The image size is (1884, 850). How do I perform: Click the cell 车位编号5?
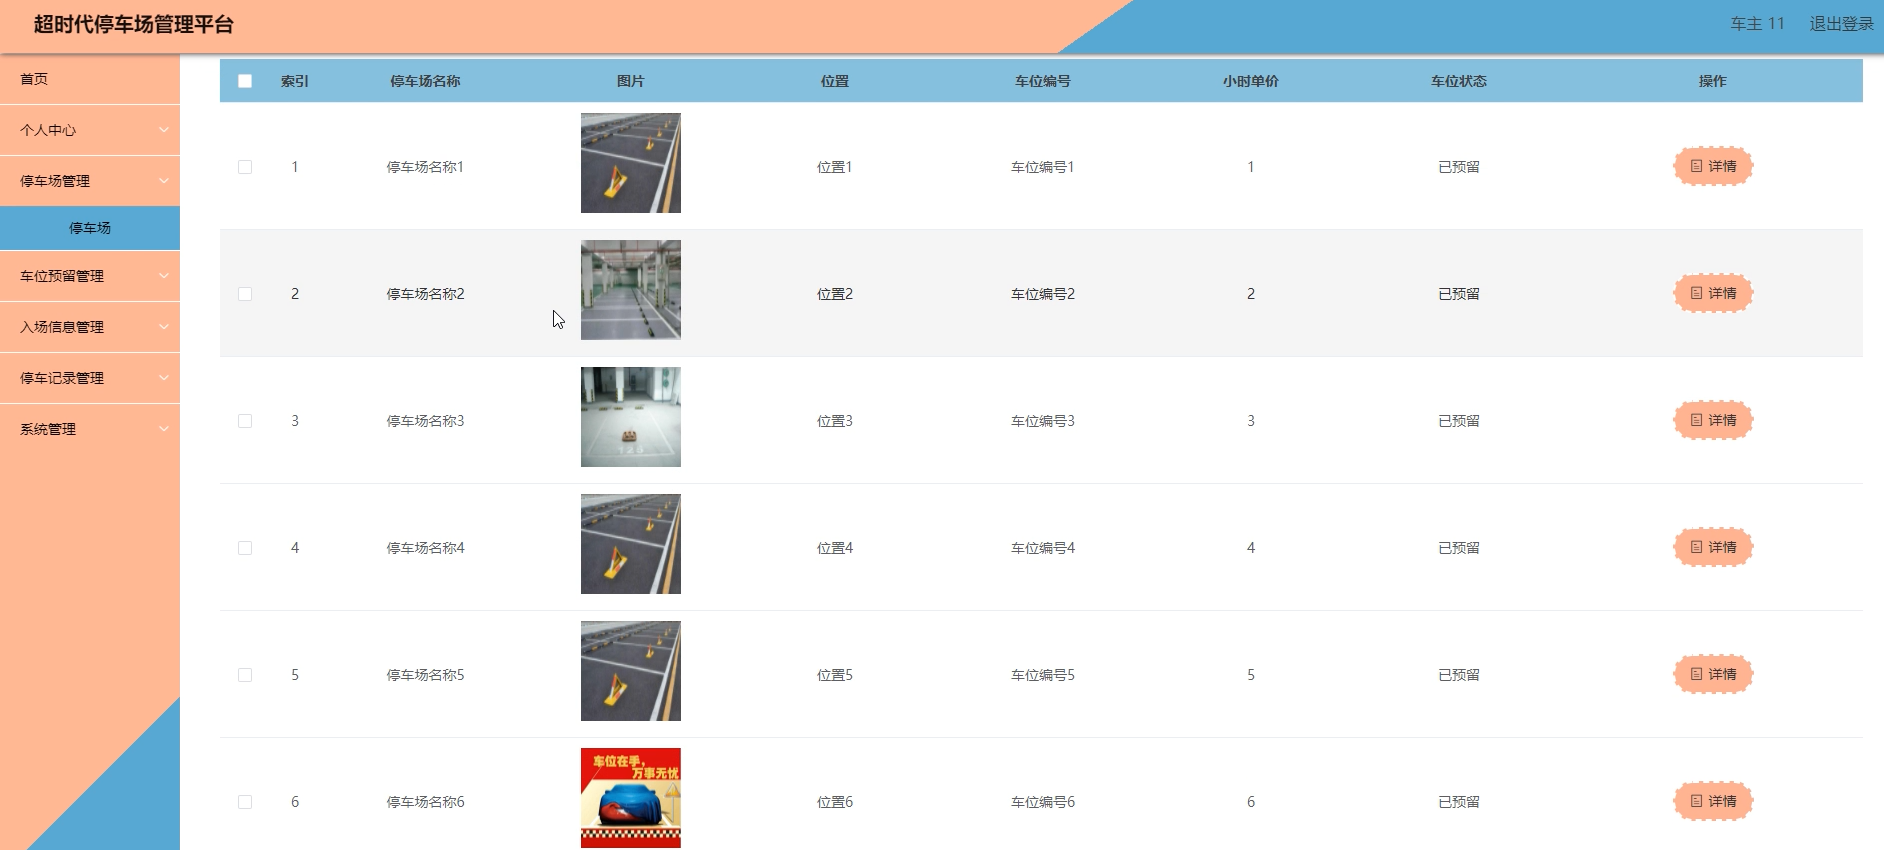(x=1043, y=675)
